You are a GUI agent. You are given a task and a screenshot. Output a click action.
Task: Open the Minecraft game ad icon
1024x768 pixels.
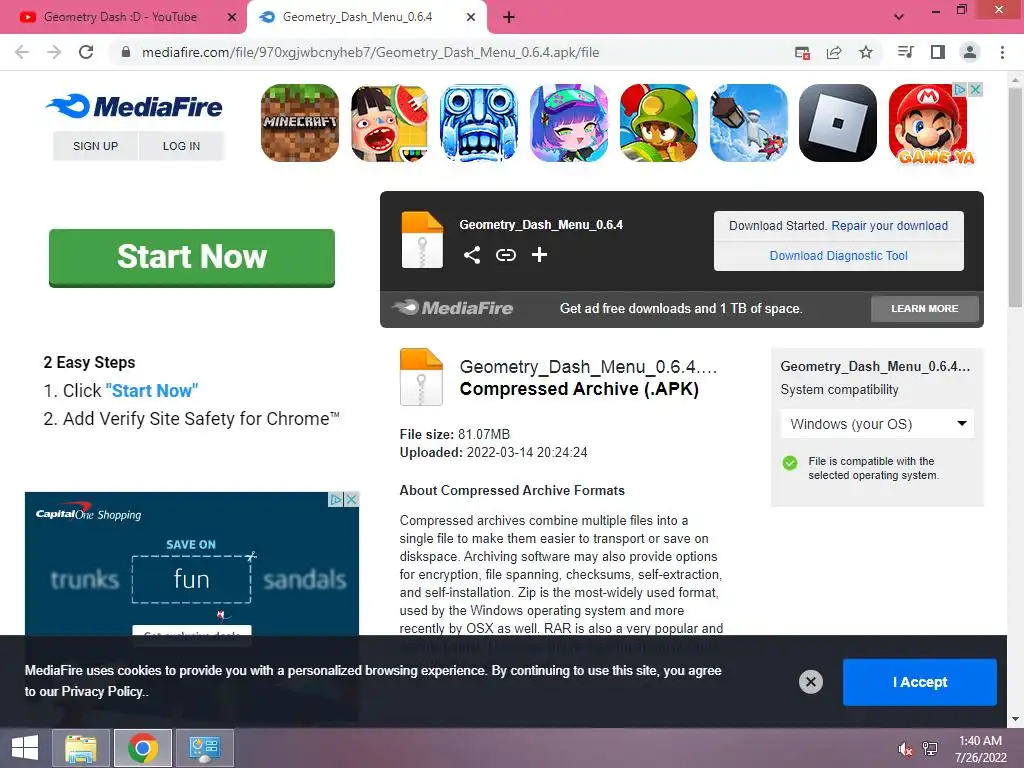(x=300, y=123)
